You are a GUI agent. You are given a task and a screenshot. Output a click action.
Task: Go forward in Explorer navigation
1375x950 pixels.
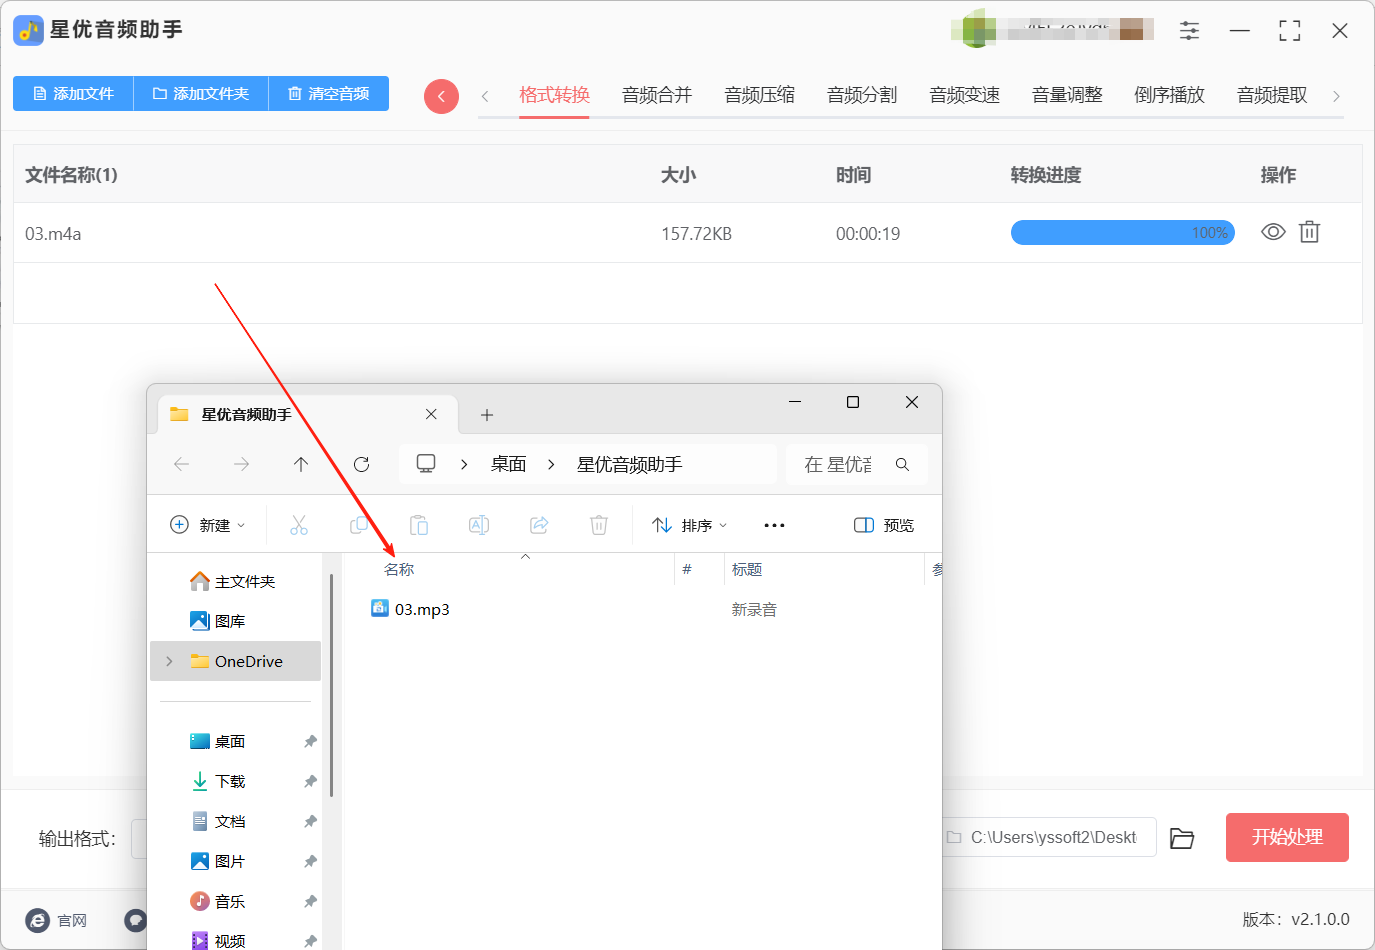pyautogui.click(x=241, y=464)
